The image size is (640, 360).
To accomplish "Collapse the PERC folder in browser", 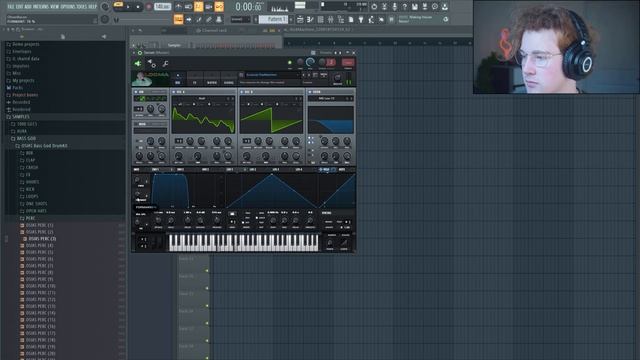I will [30, 218].
